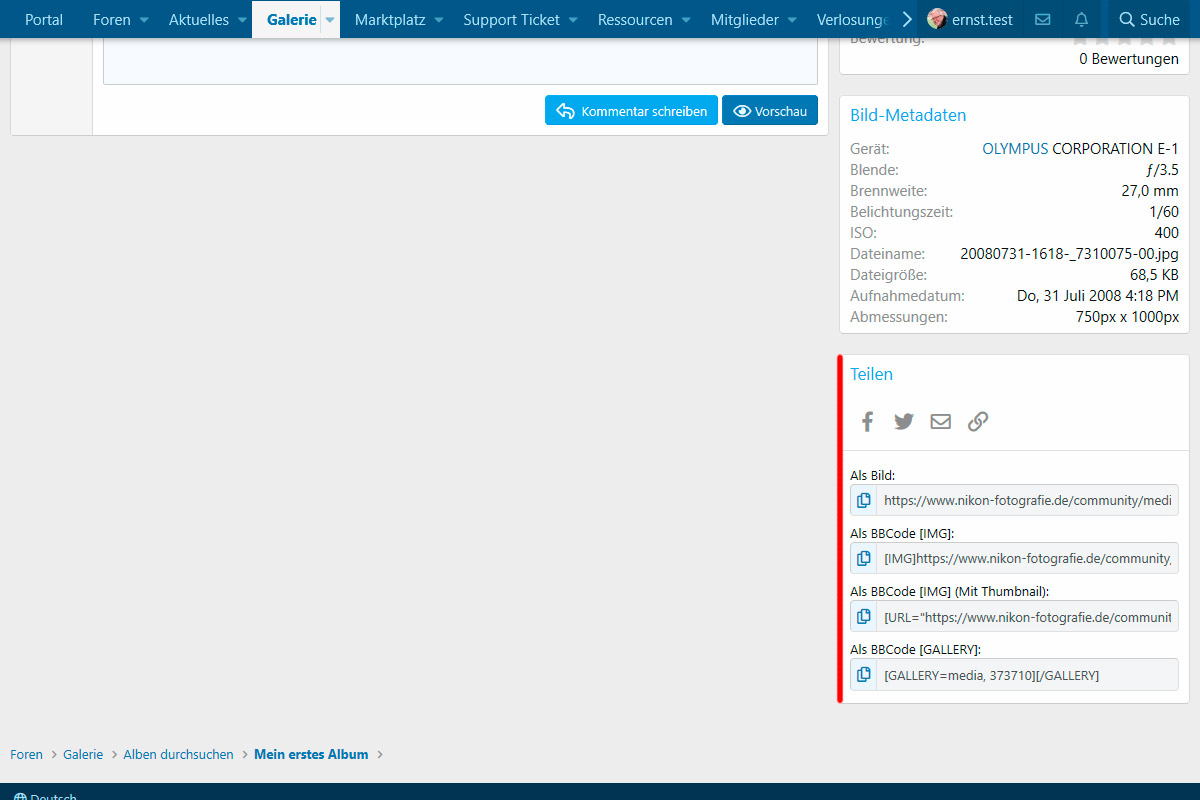Expand the Foren dropdown arrow
The image size is (1200, 800).
[x=144, y=20]
